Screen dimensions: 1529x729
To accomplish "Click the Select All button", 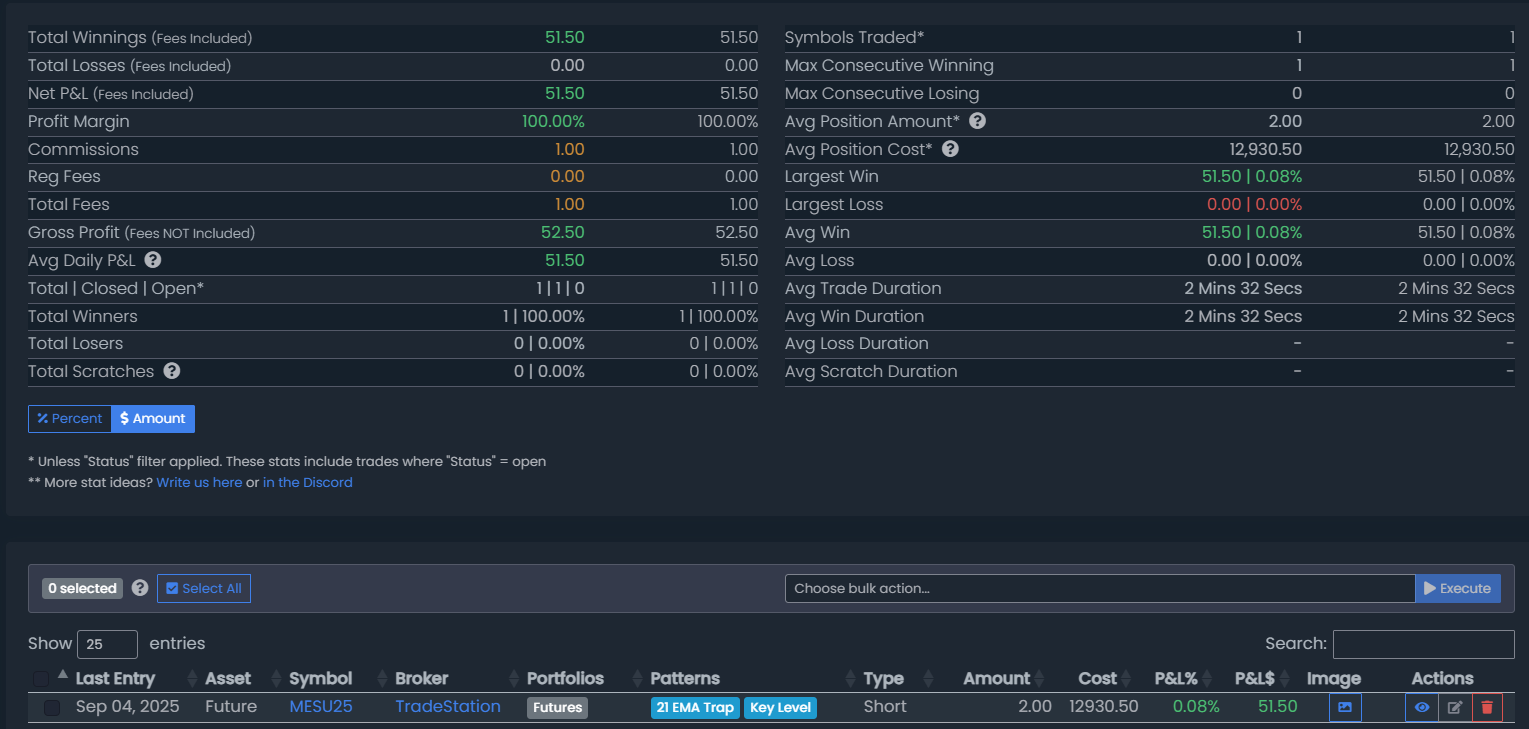I will [204, 588].
